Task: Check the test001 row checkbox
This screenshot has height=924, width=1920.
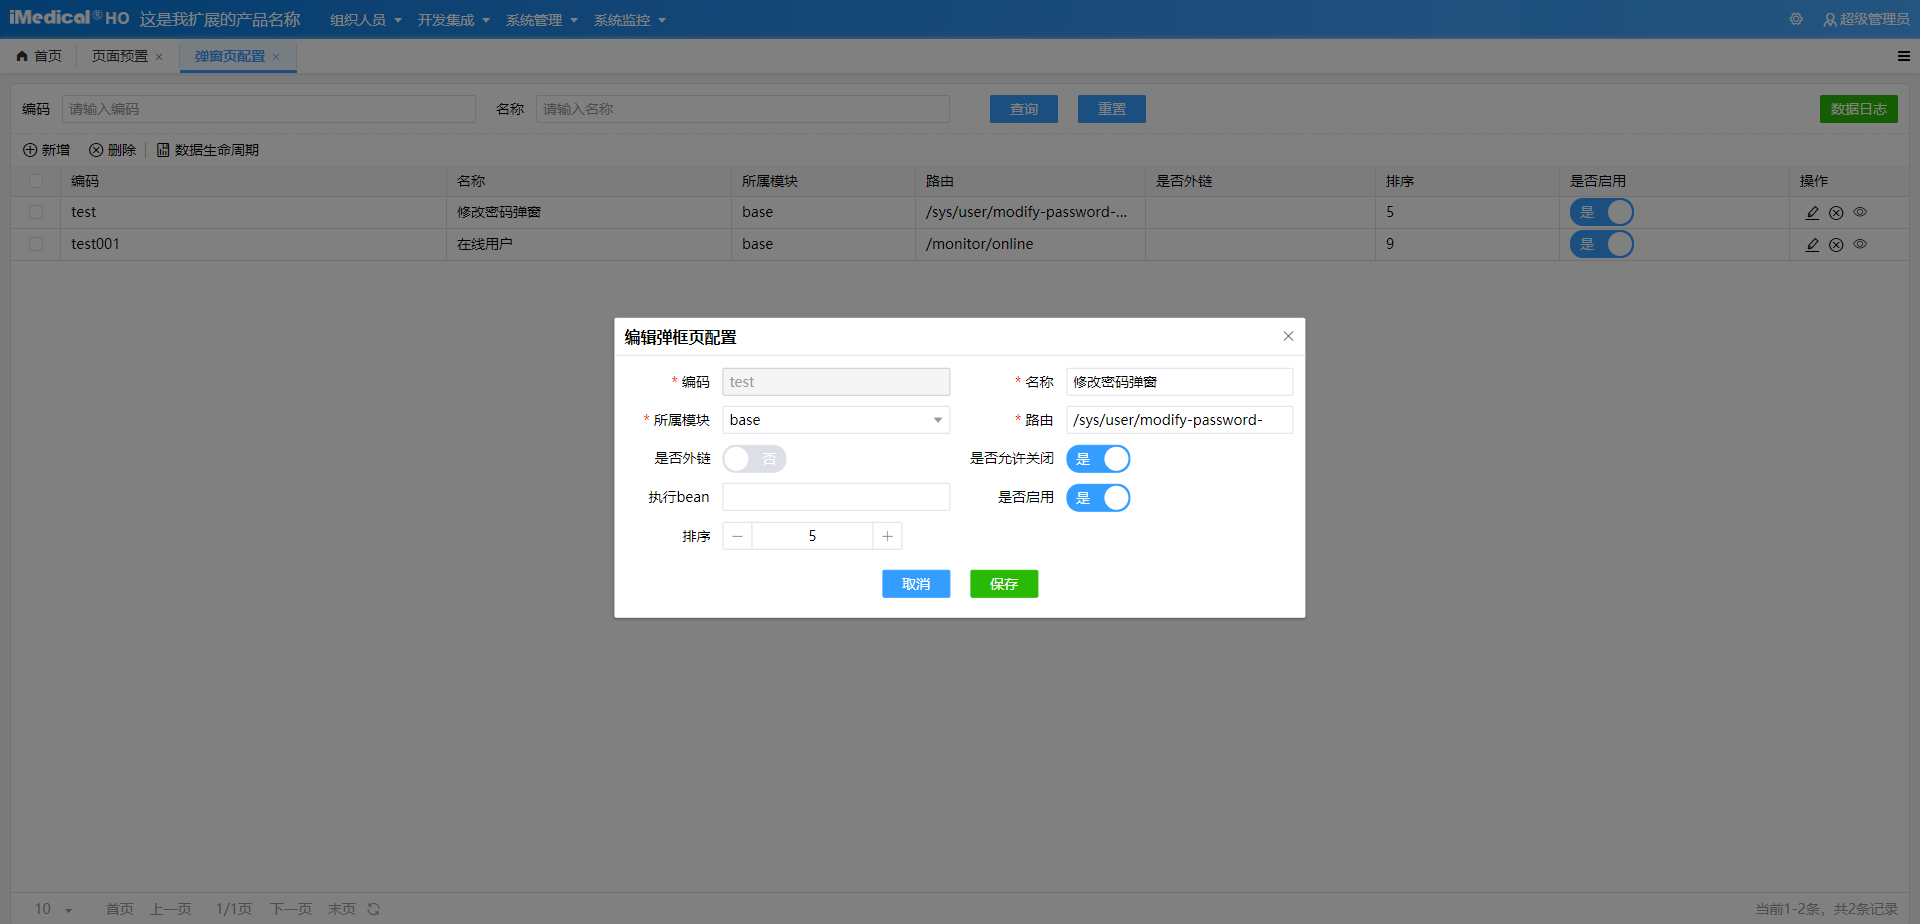Action: pyautogui.click(x=36, y=244)
